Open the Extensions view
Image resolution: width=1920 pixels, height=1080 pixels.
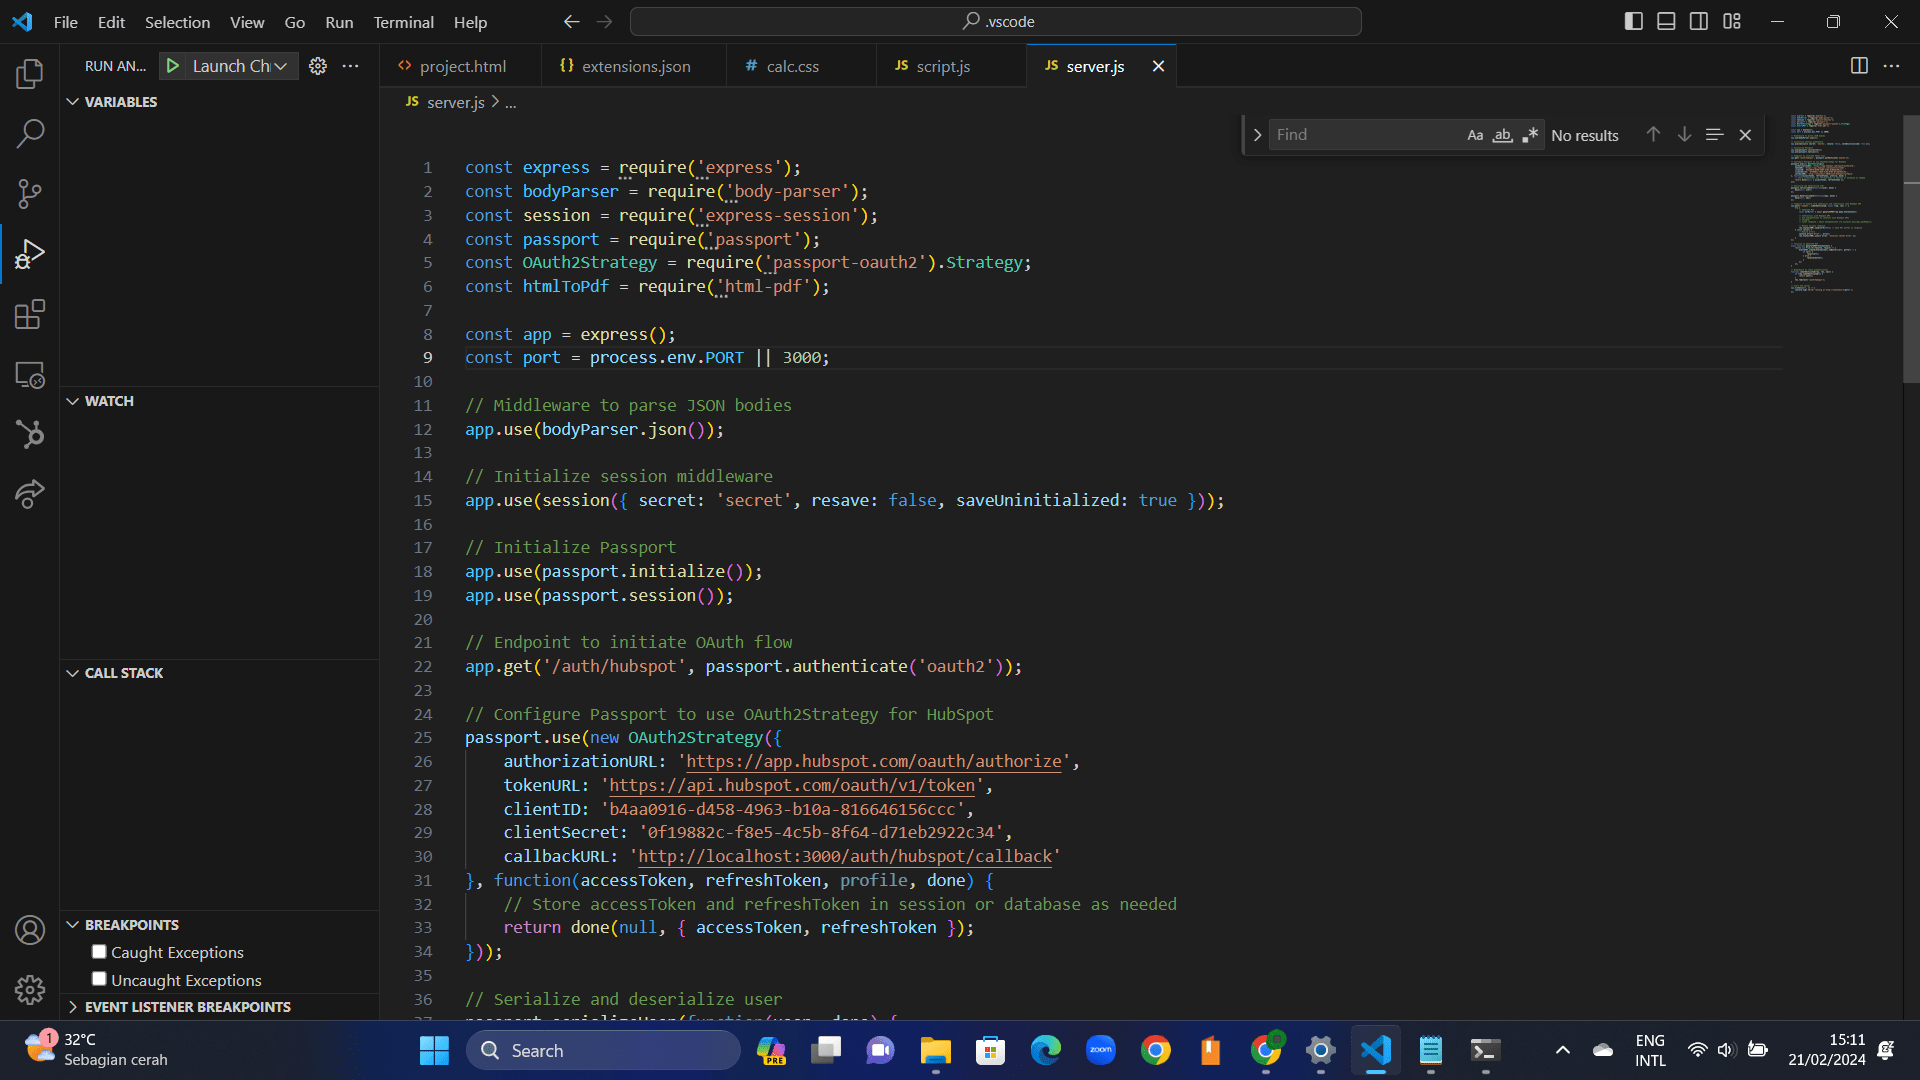[x=30, y=314]
